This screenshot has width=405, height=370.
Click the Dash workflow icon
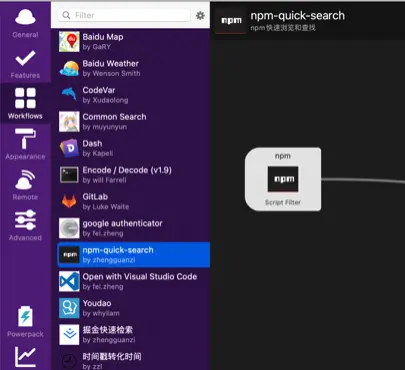pyautogui.click(x=69, y=148)
